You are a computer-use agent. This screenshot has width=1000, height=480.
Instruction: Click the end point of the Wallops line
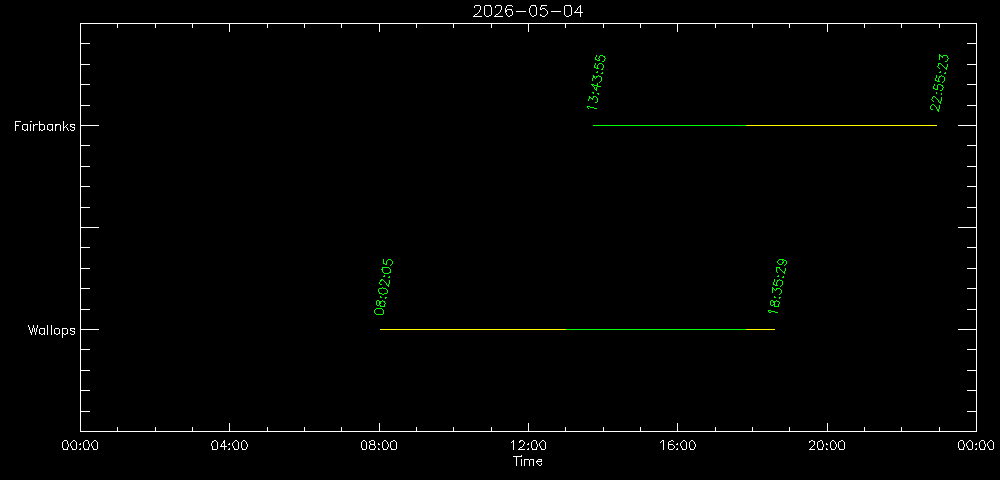click(x=774, y=329)
